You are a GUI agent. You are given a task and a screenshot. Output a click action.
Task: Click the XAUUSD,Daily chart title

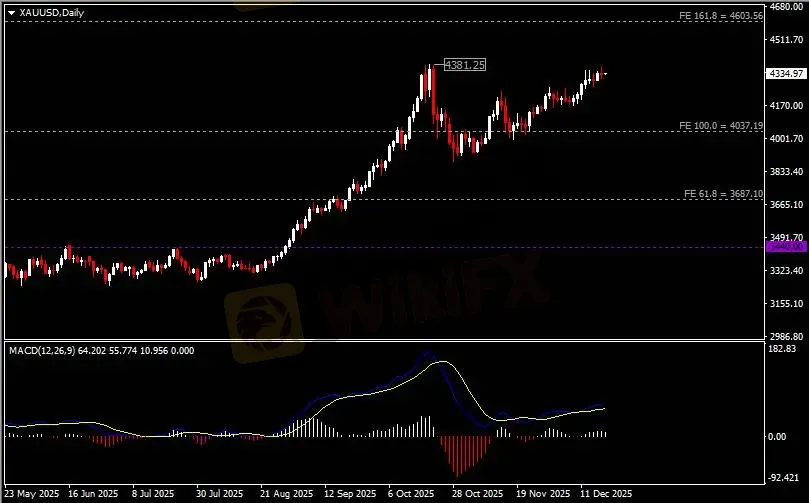click(52, 13)
